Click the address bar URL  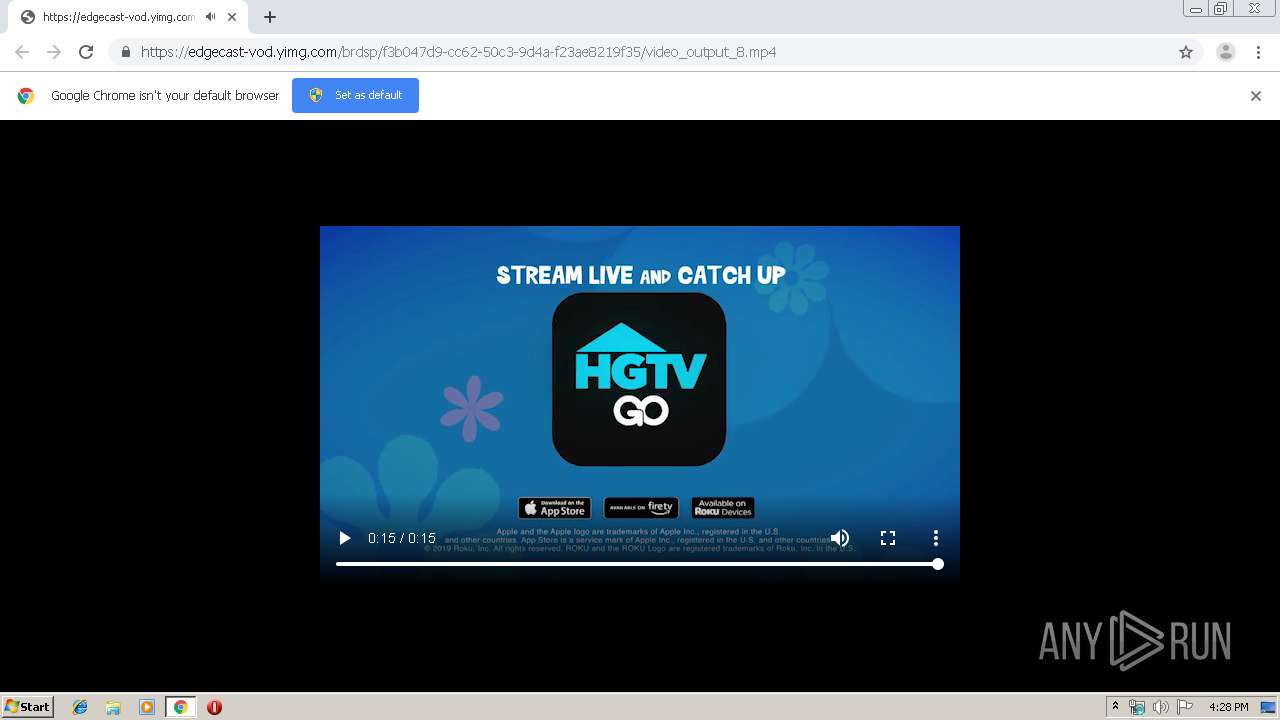pos(458,52)
